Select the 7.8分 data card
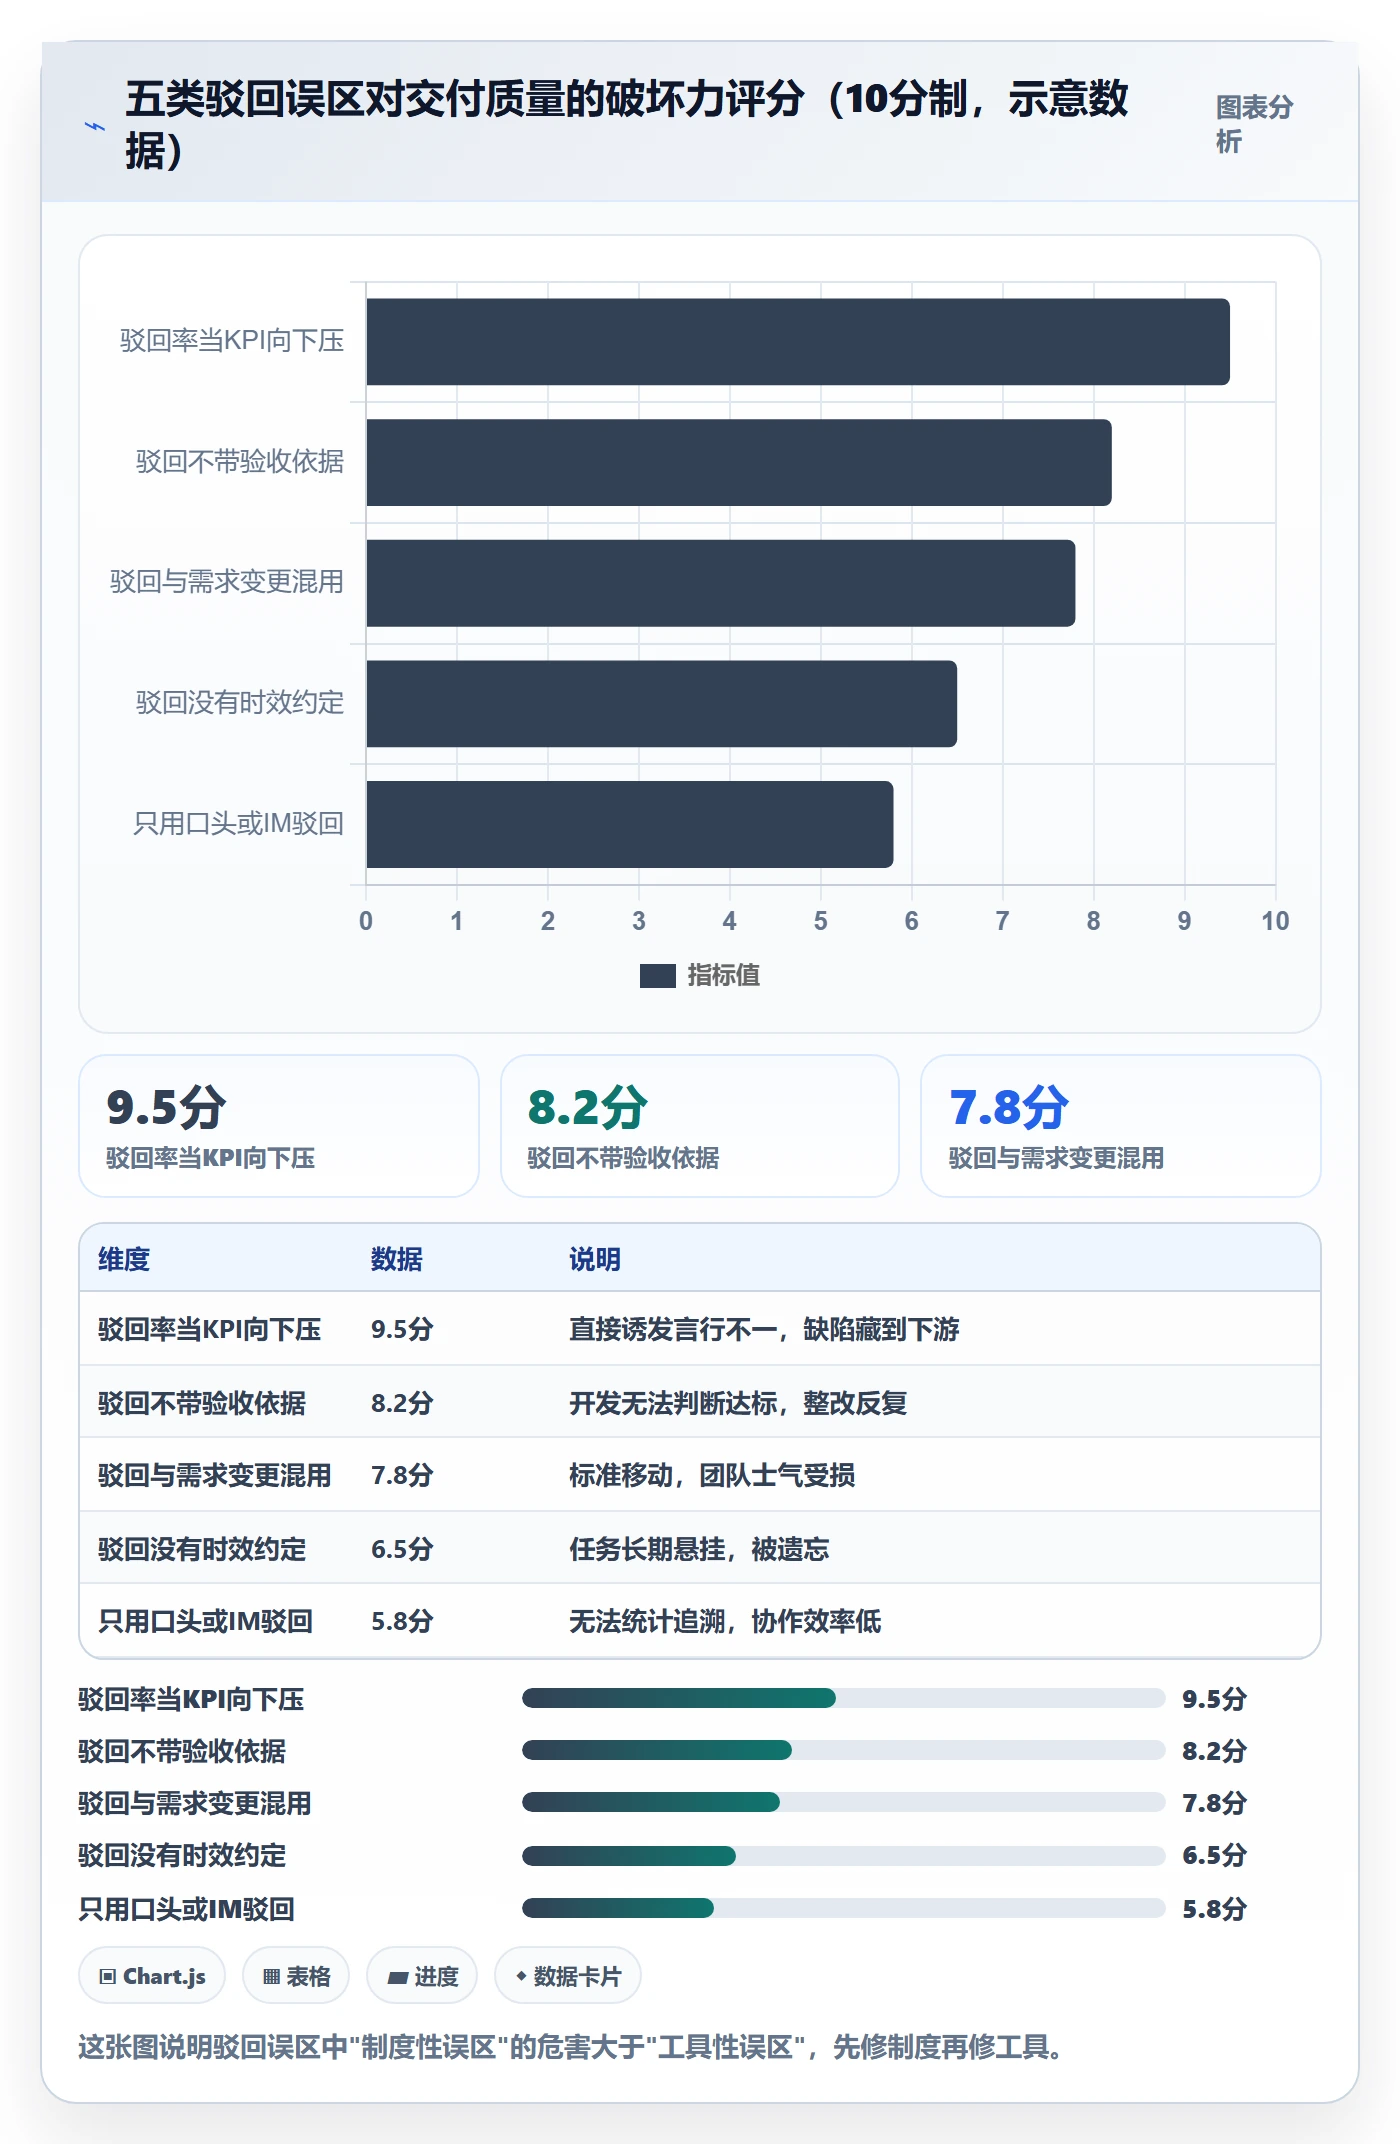 [x=1121, y=1126]
